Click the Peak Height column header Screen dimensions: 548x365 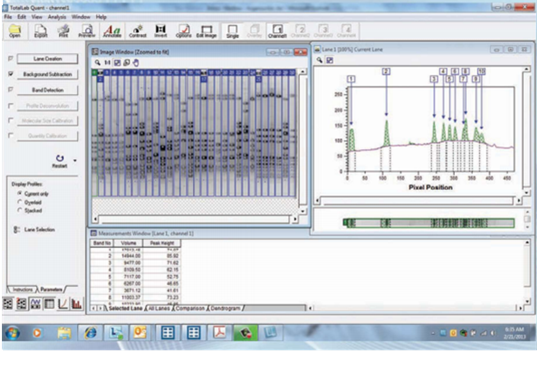[162, 243]
